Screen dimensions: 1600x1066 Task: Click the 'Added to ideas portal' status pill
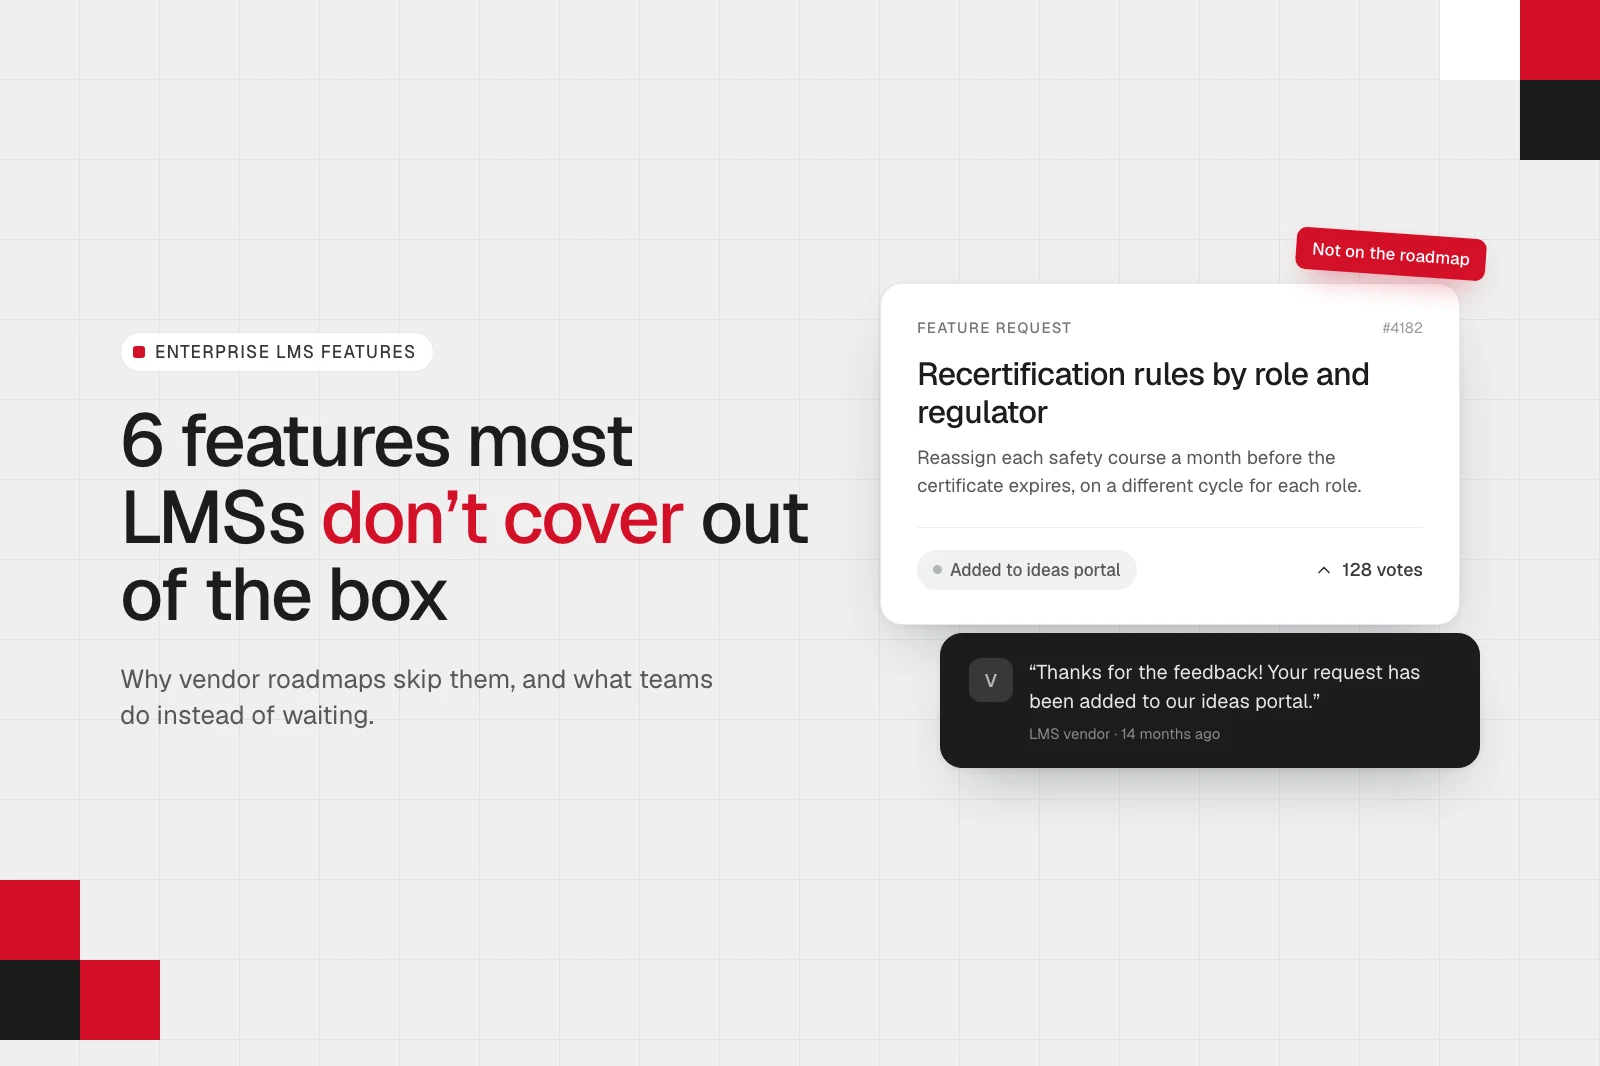1026,570
